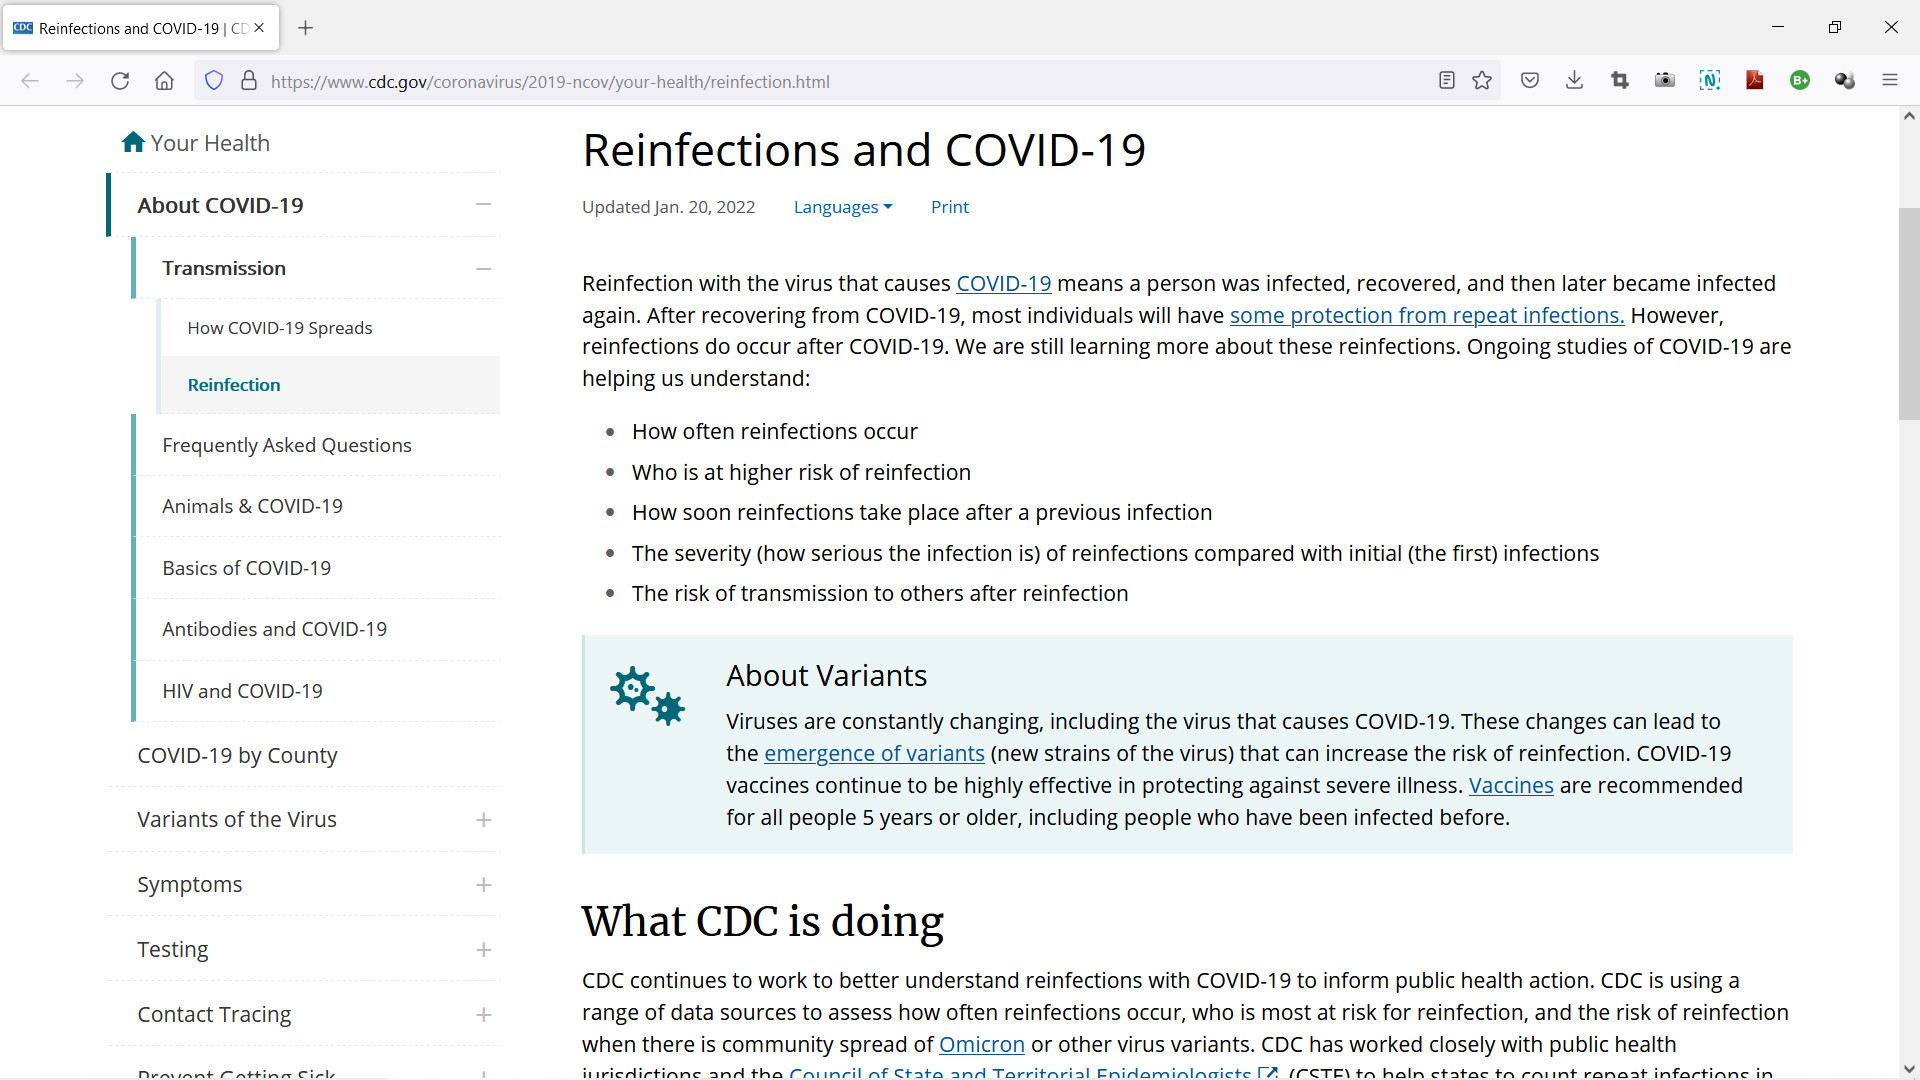Image resolution: width=1920 pixels, height=1080 pixels.
Task: Click the Print link
Action: click(x=949, y=207)
